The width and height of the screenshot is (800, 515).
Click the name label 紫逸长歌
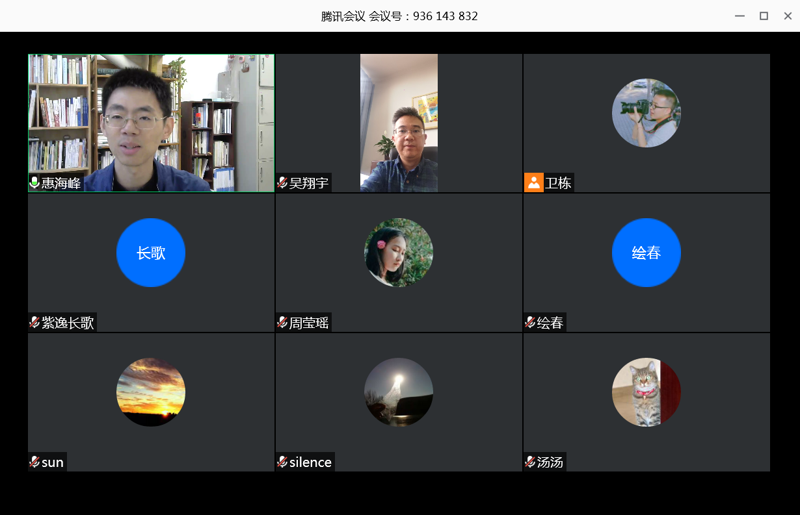pyautogui.click(x=68, y=323)
